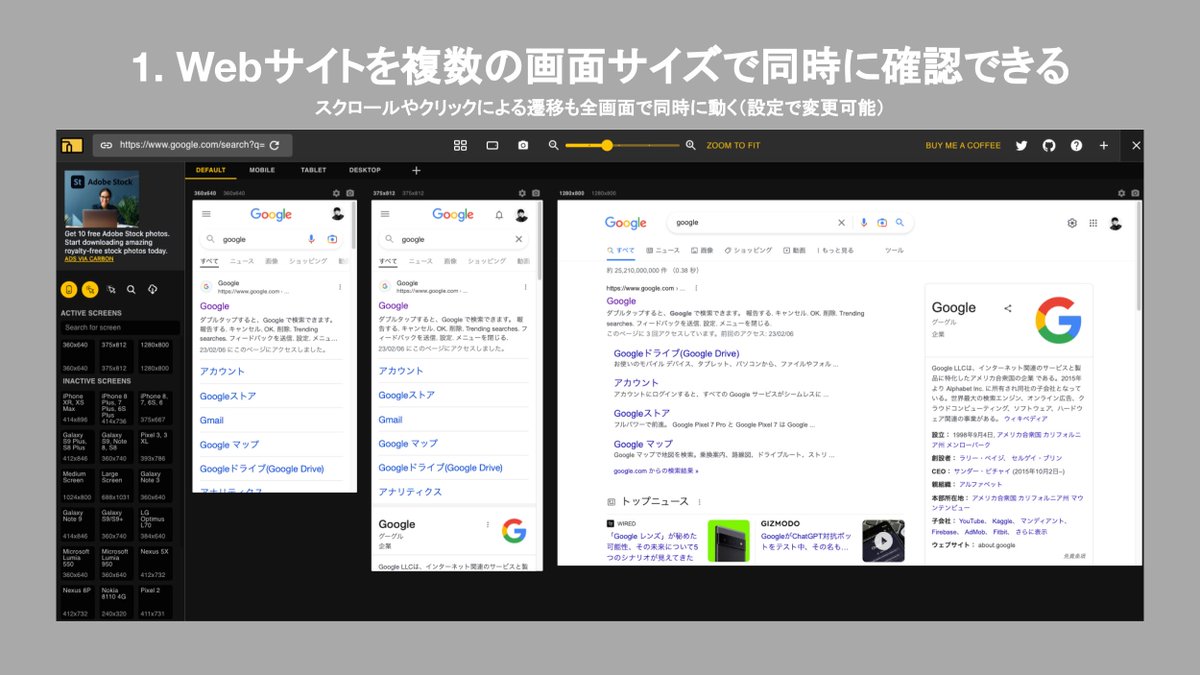Image resolution: width=1200 pixels, height=675 pixels.
Task: Click the magnifier icon in the sidebar tool row
Action: (x=131, y=289)
